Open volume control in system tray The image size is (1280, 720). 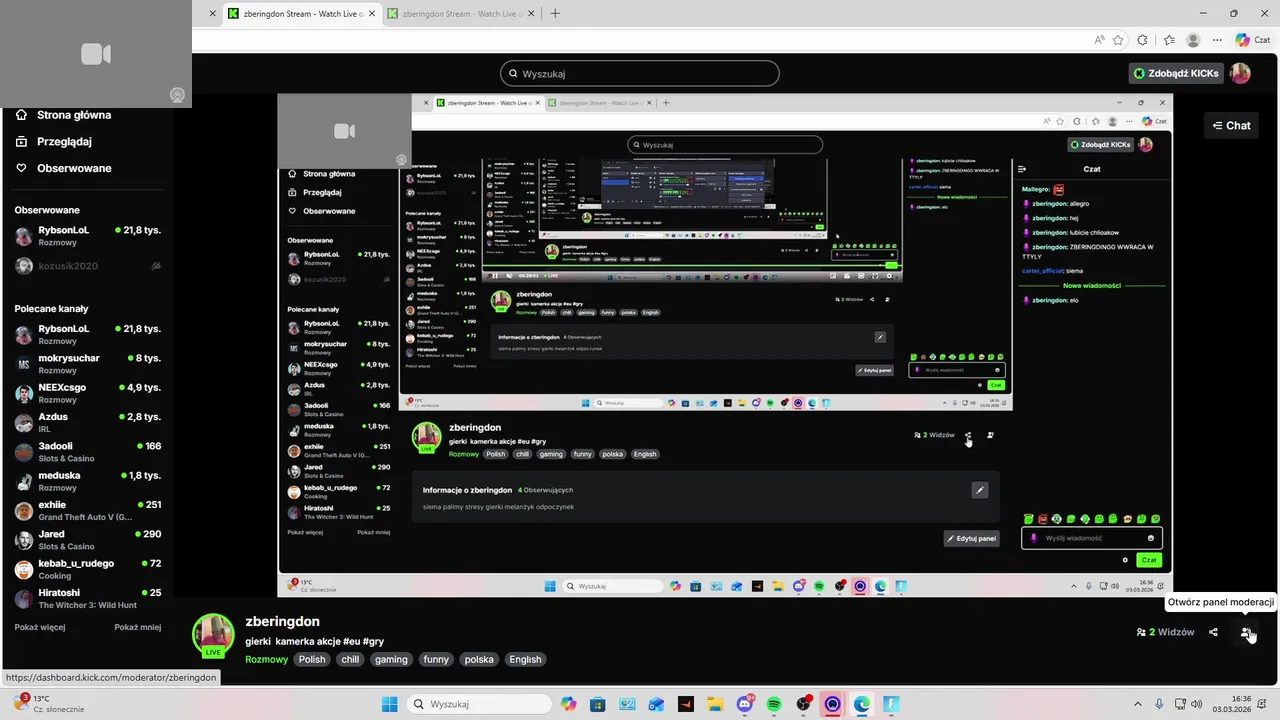click(1195, 704)
